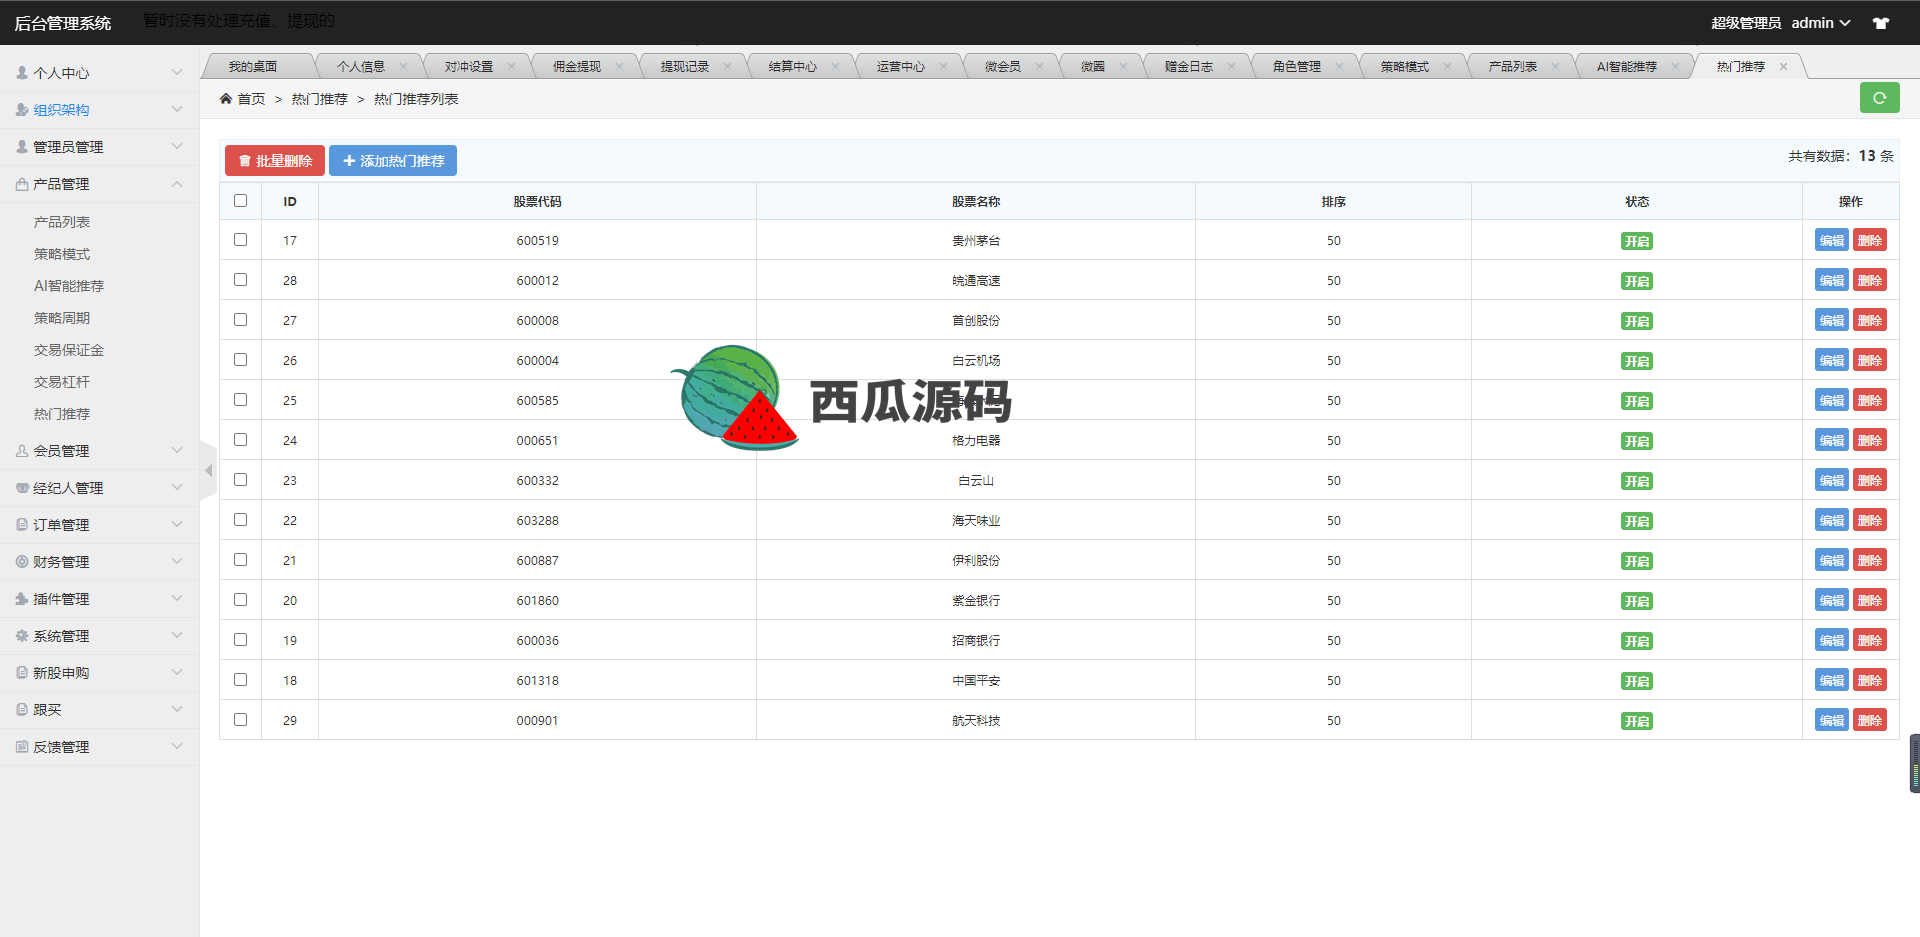Viewport: 1920px width, 937px height.
Task: Toggle 开启 status for 中国平安
Action: point(1637,681)
